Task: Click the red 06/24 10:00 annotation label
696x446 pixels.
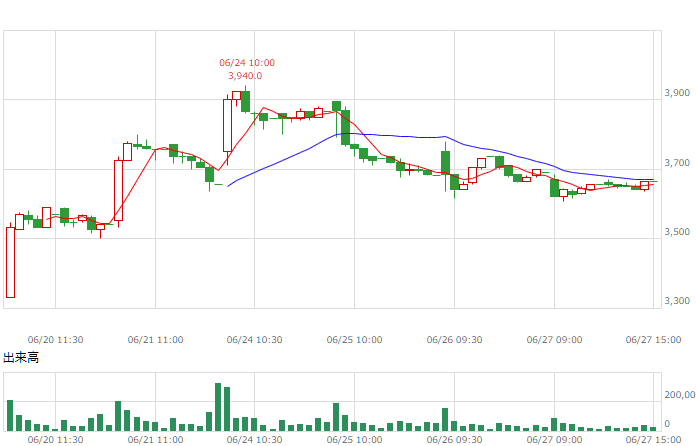Action: click(247, 63)
